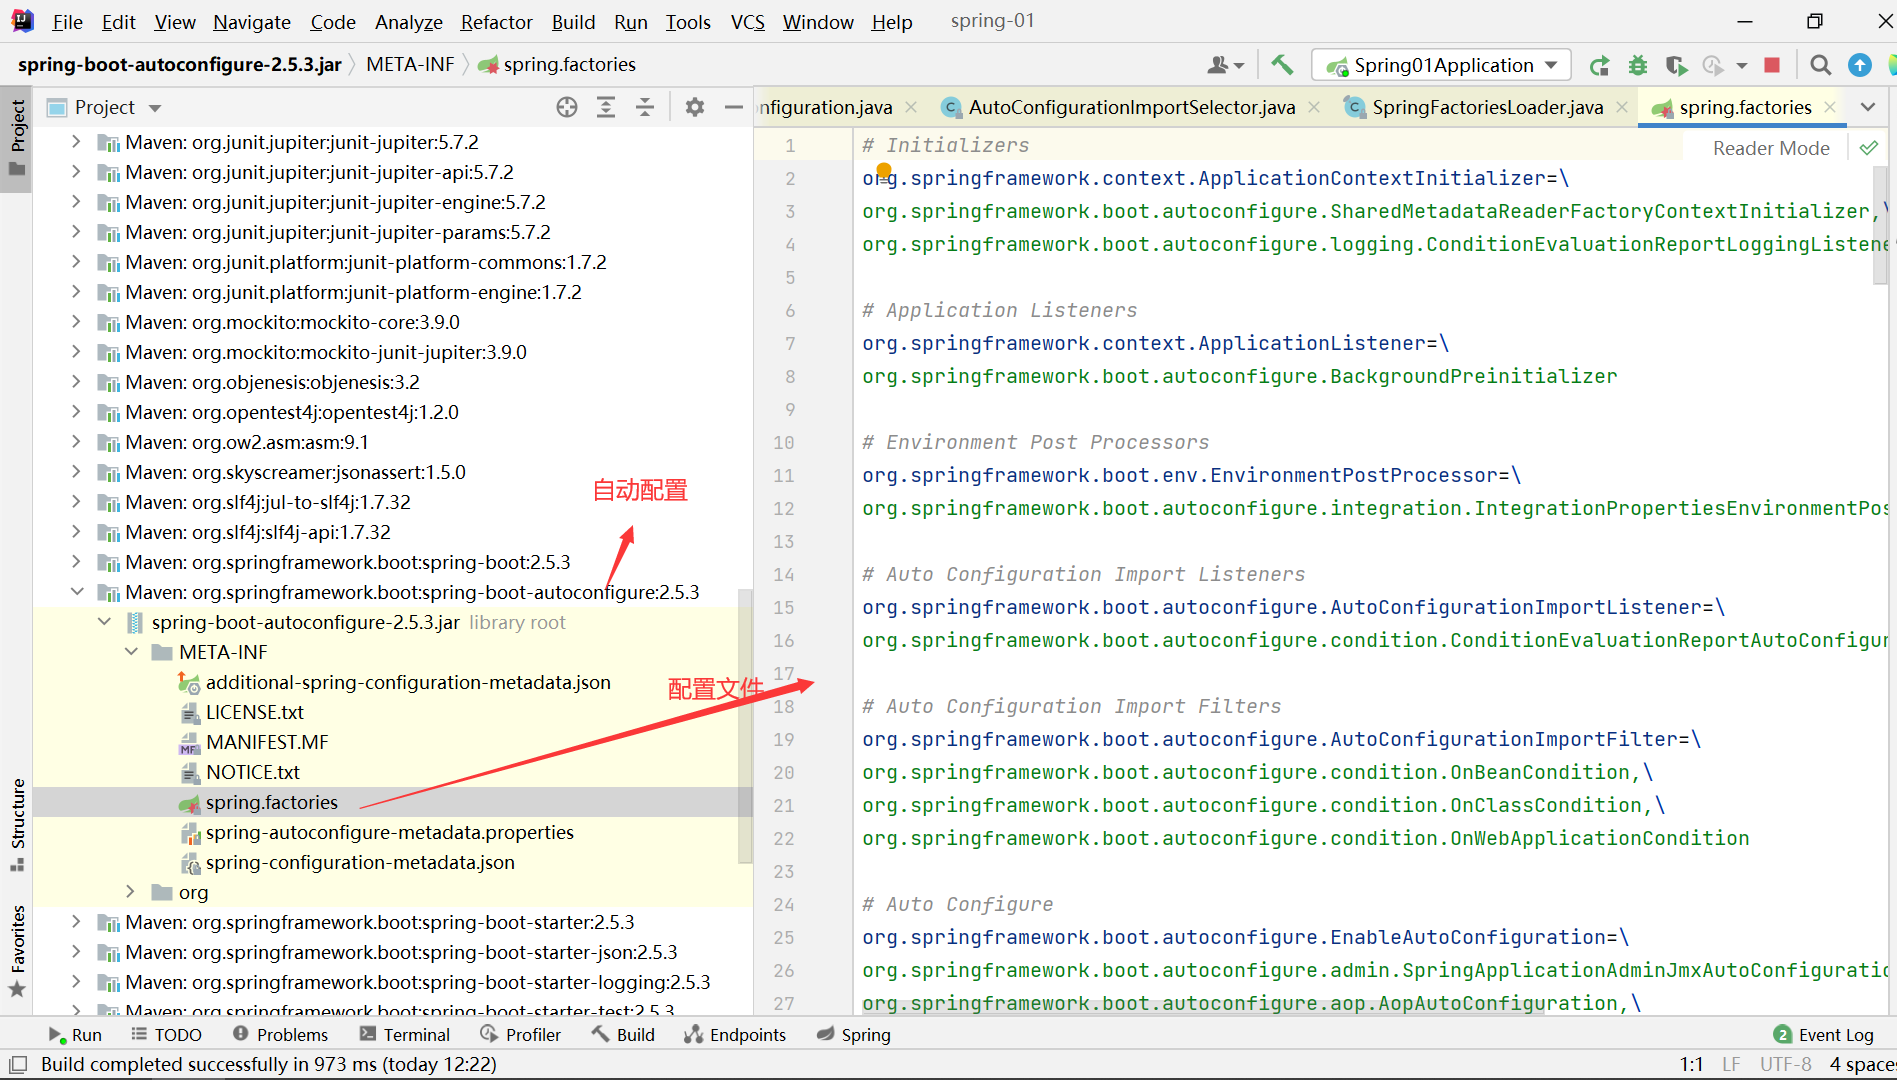The width and height of the screenshot is (1897, 1080).
Task: Click the green inspection checkmark in editor
Action: coord(1868,148)
